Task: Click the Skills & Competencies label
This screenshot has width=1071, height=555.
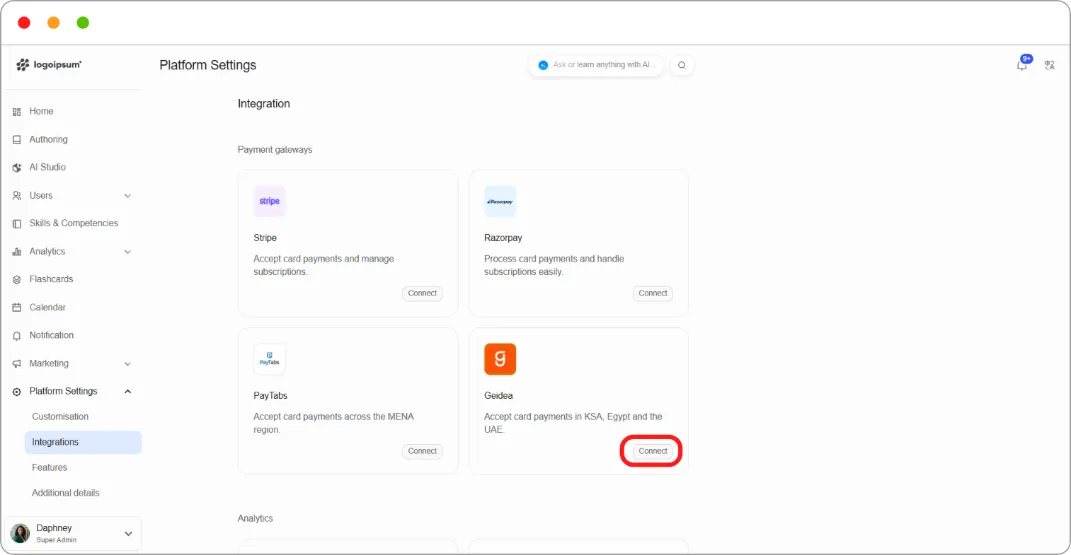Action: [x=74, y=223]
